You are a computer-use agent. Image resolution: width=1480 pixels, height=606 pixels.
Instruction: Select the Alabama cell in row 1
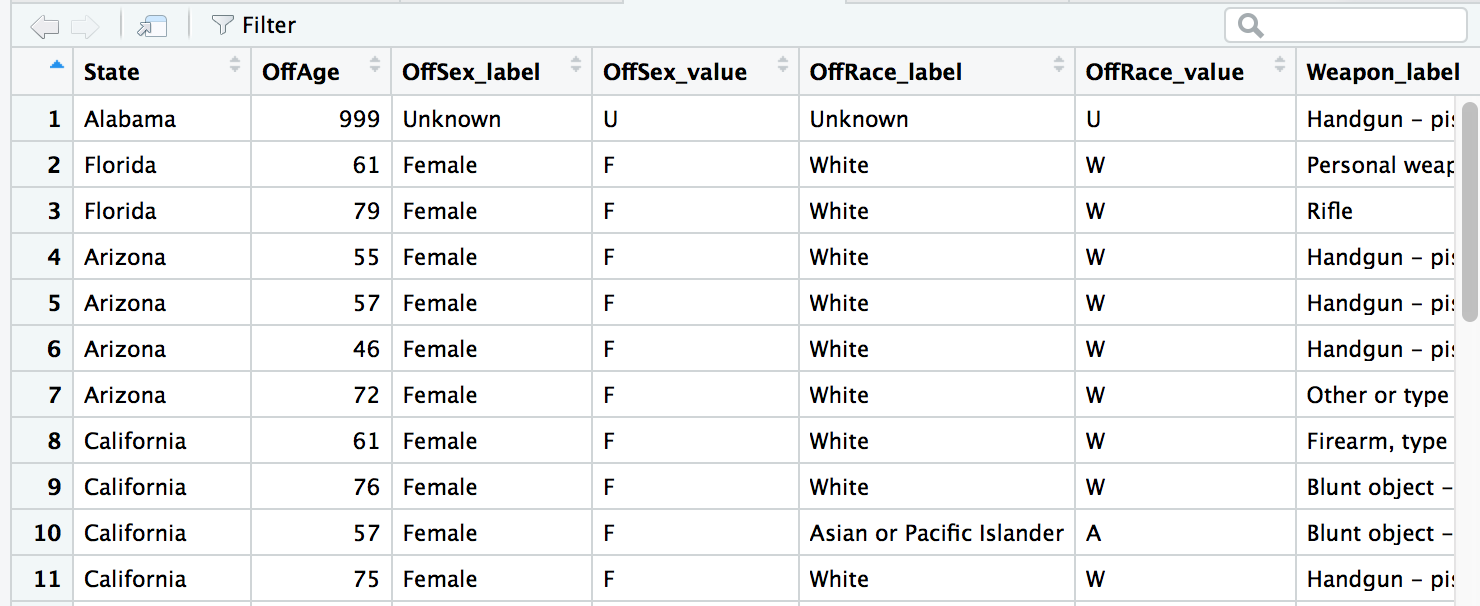point(162,119)
